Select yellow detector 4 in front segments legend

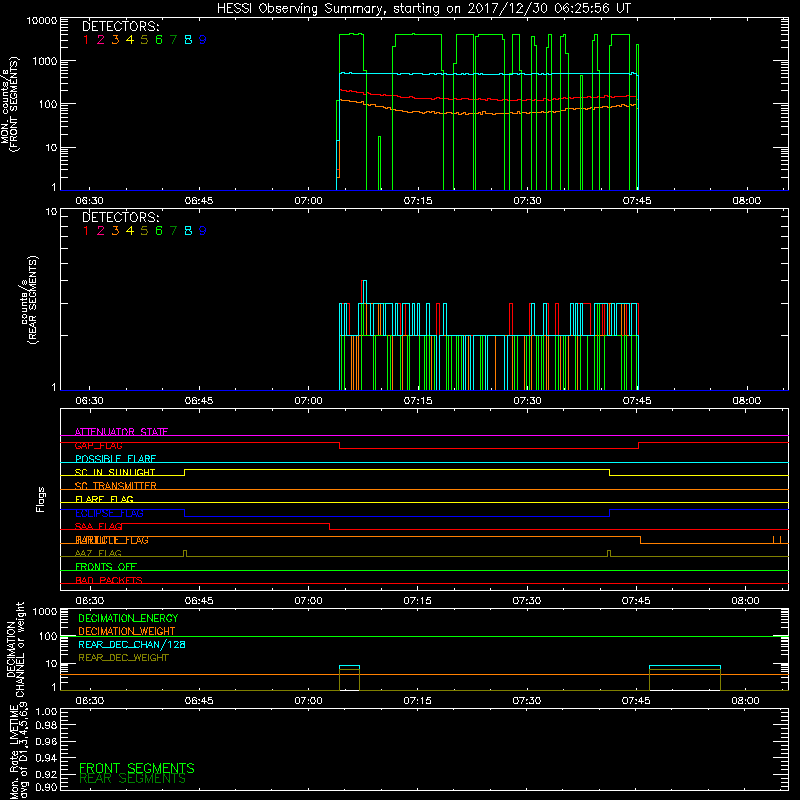(130, 39)
